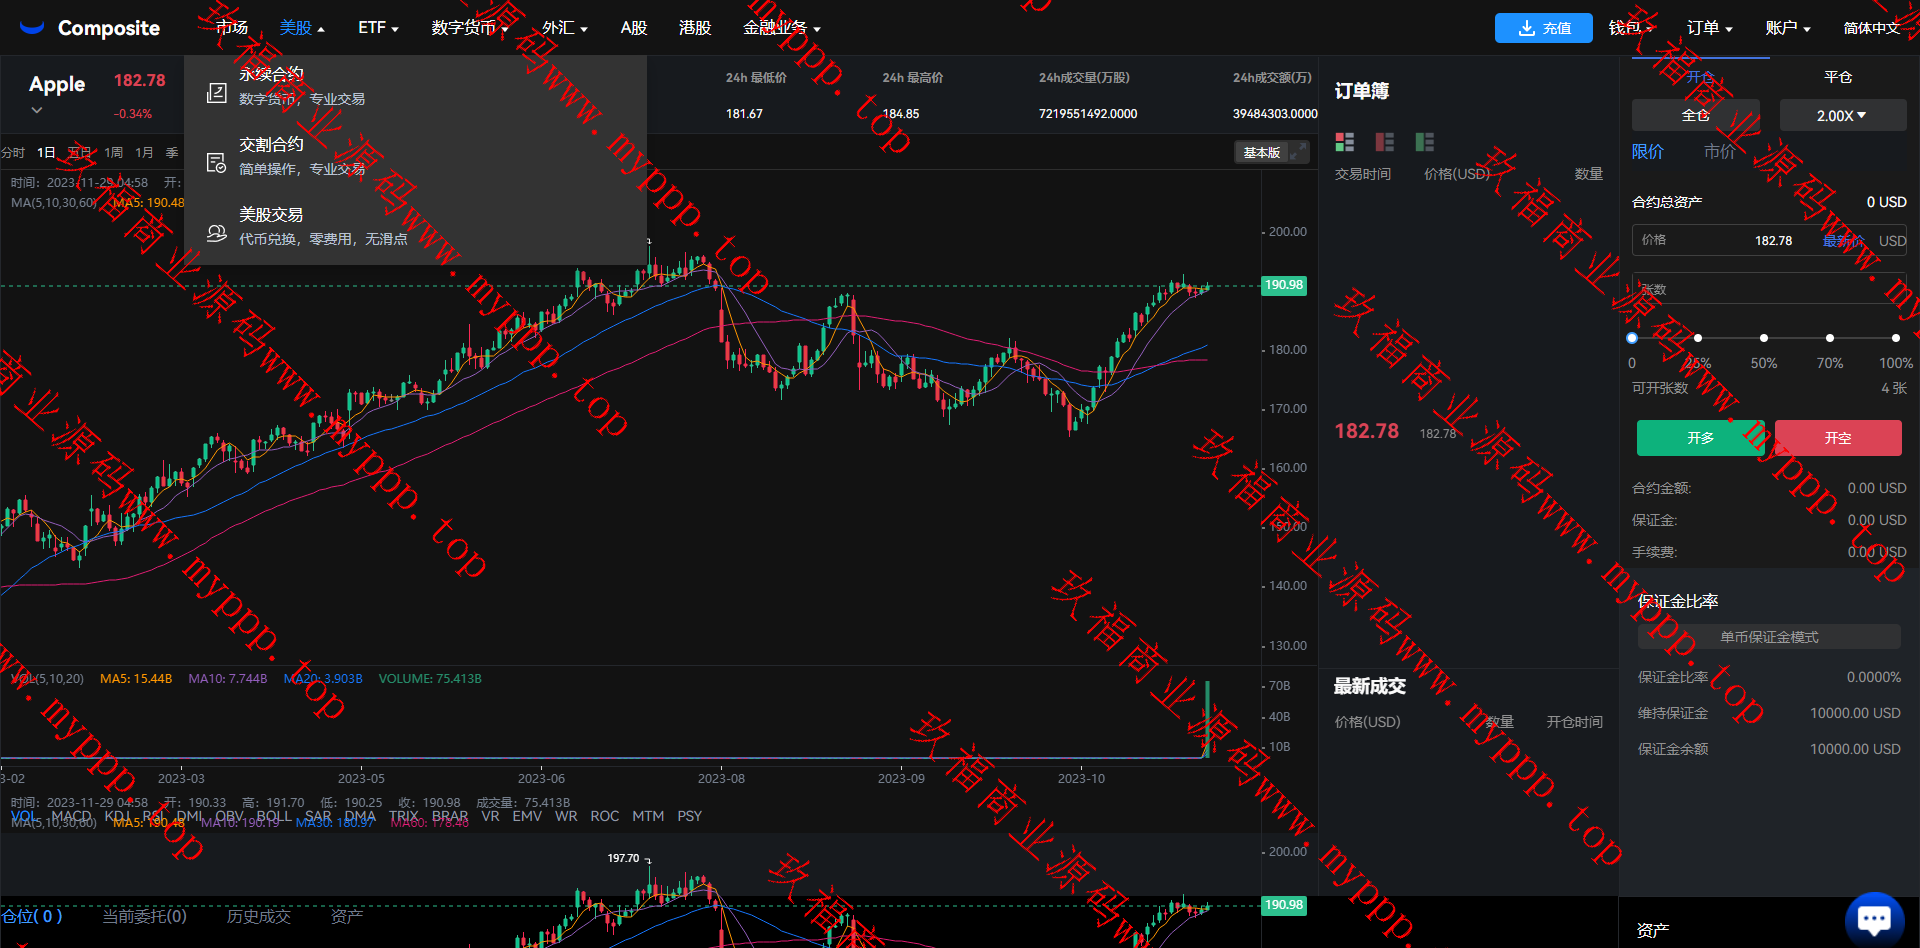
Task: Show buy-only order book view
Action: tap(1425, 142)
